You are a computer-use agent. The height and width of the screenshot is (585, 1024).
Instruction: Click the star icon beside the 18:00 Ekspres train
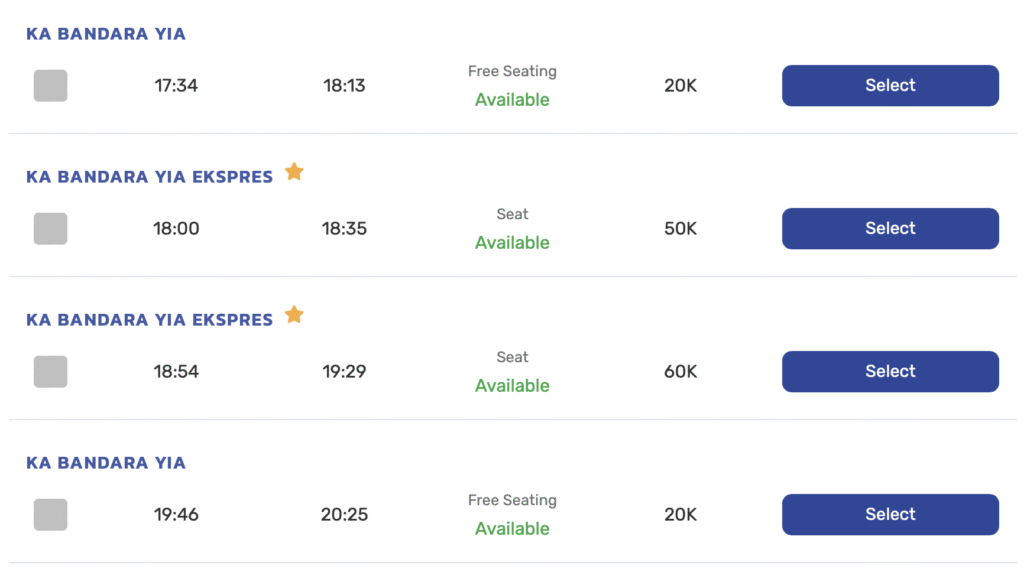coord(294,172)
